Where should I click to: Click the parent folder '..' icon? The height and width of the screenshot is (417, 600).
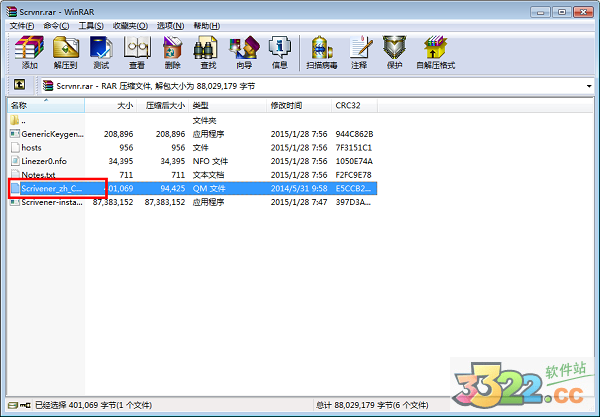coord(15,120)
